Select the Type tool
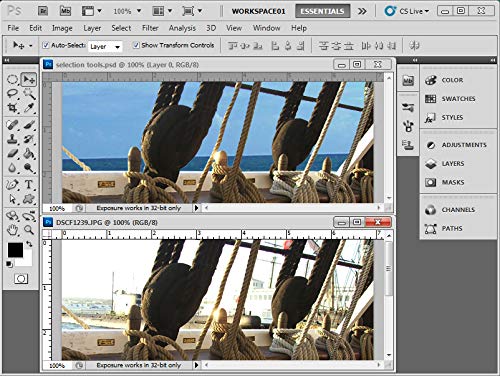Screen dimensions: 500x376 [29, 184]
